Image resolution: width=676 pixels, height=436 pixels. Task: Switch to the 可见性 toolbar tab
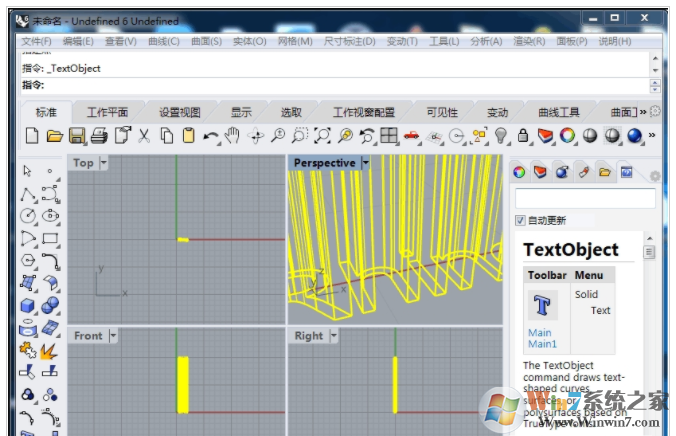[442, 112]
